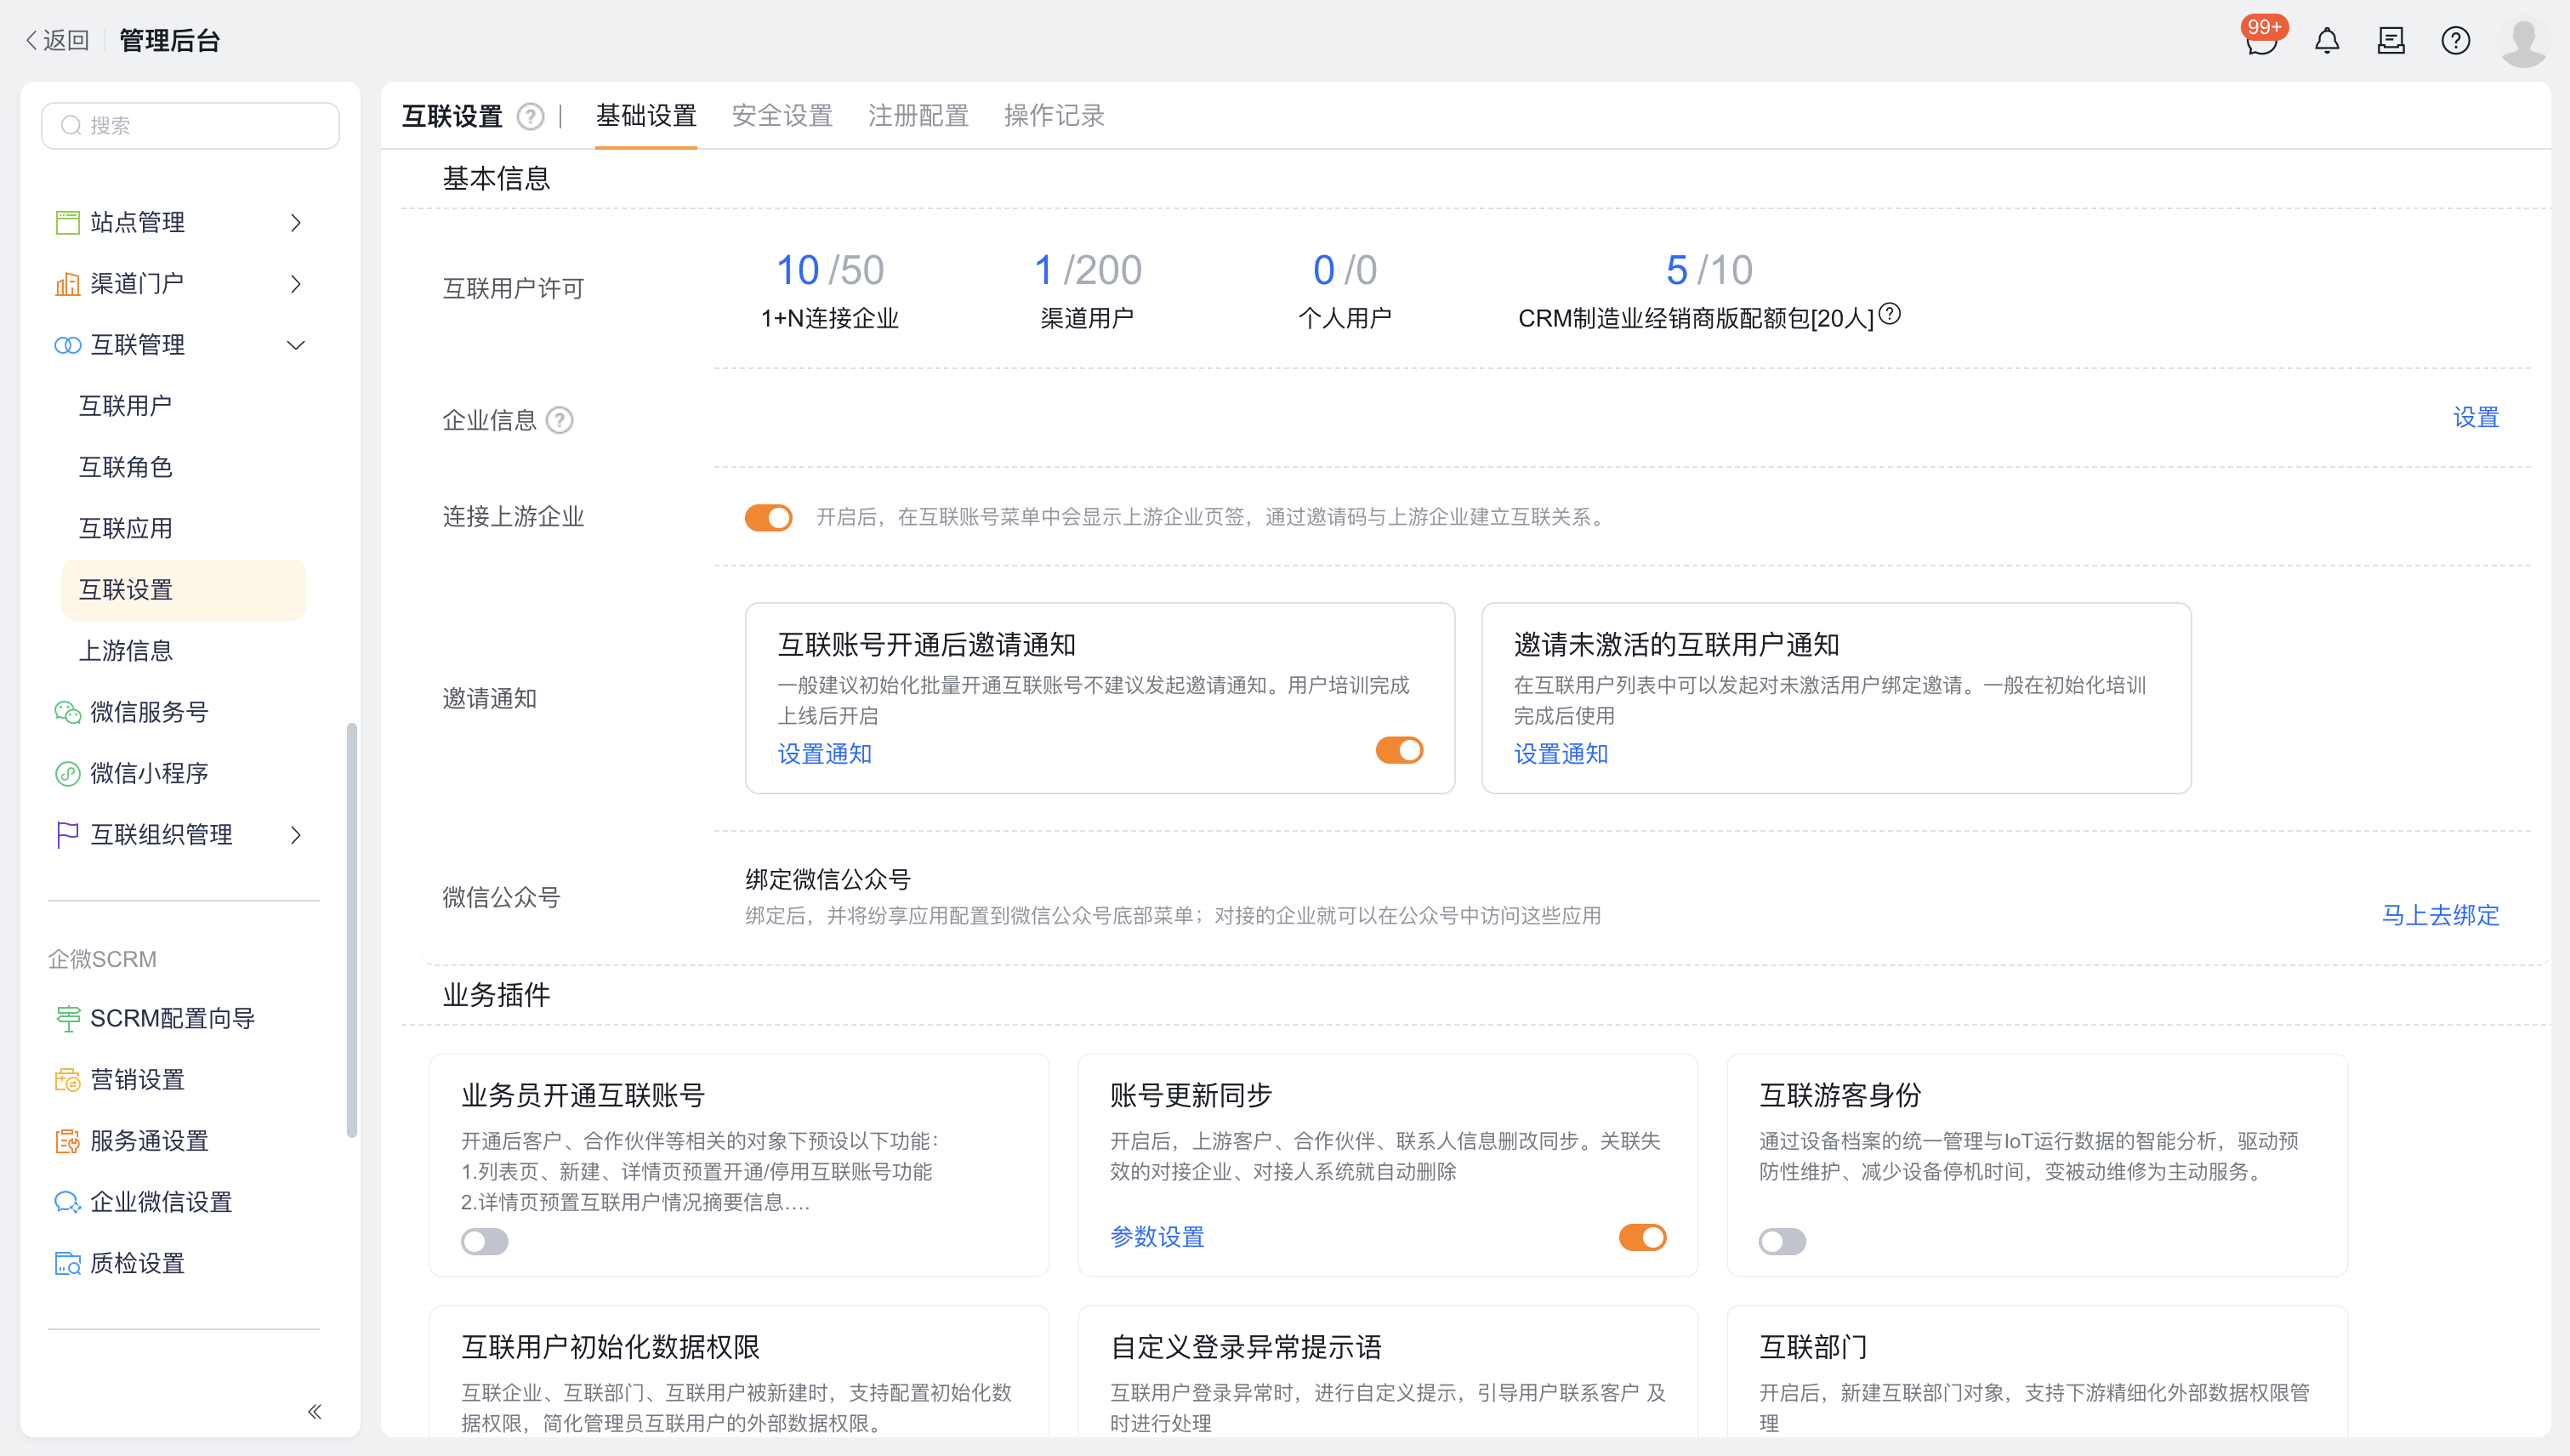Click the 企业微信设置 chat icon
2570x1456 pixels.
[67, 1202]
